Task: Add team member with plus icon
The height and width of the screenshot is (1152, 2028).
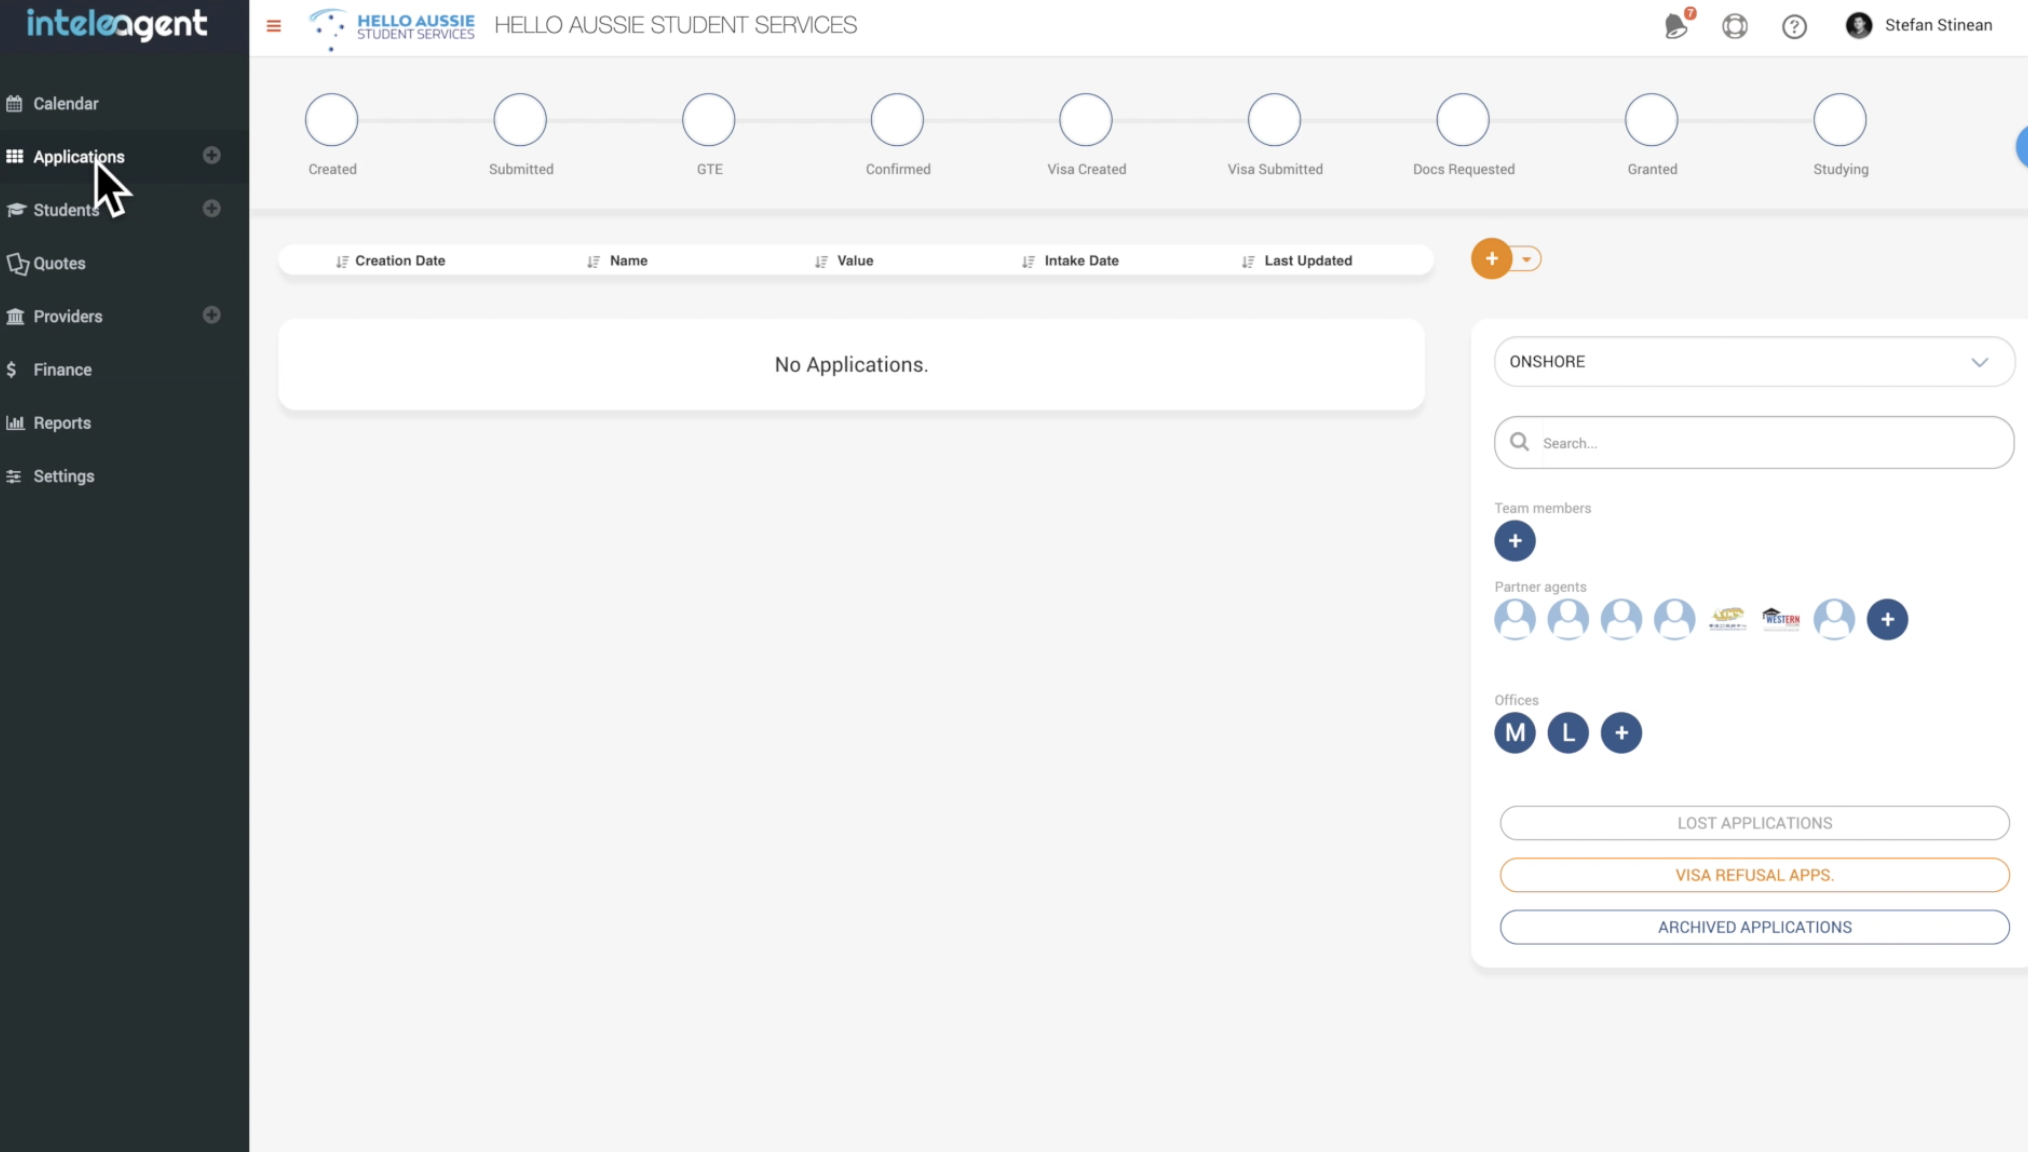Action: tap(1514, 541)
